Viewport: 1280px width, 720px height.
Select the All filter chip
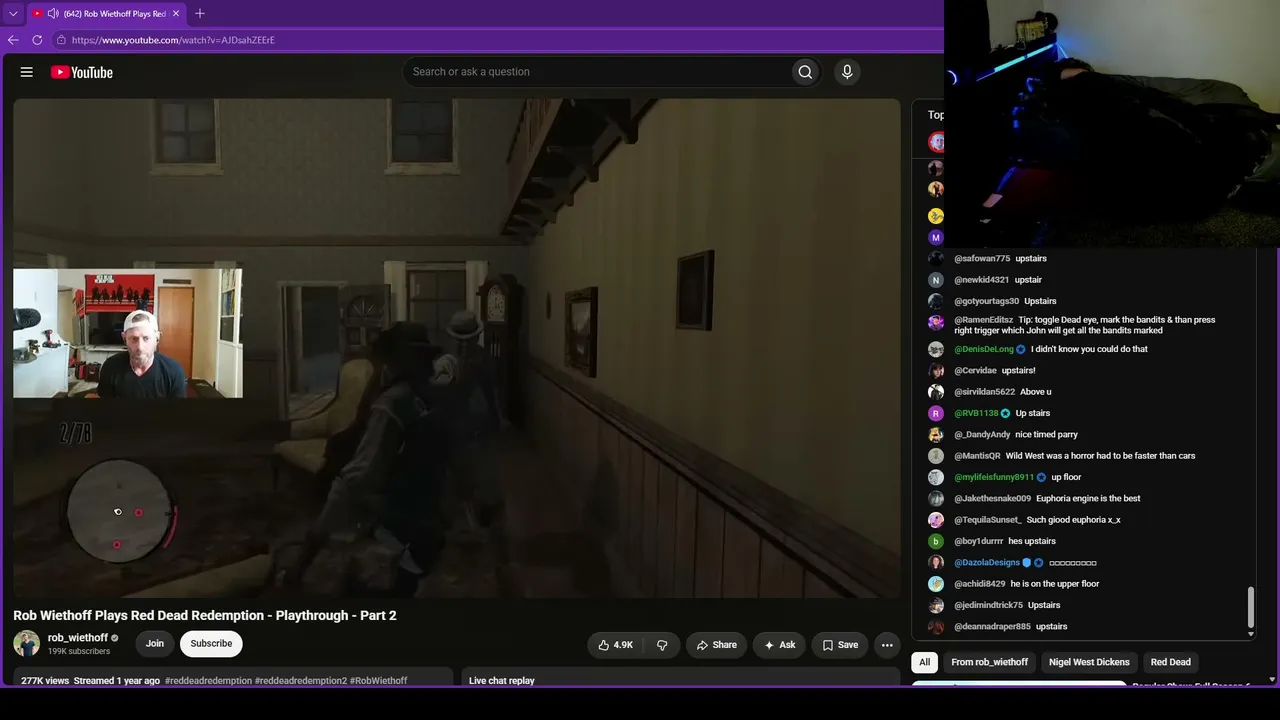pos(925,662)
